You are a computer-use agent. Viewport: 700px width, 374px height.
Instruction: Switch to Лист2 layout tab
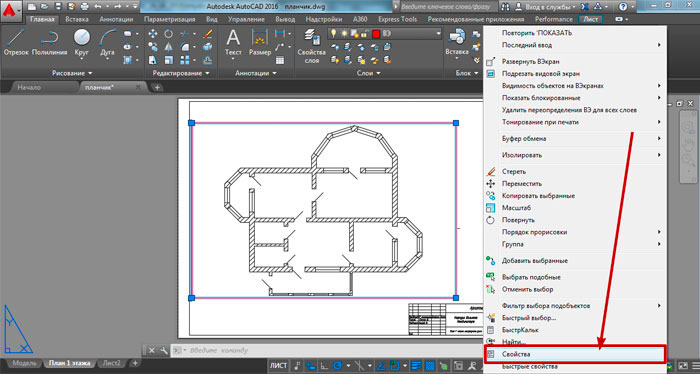[111, 363]
